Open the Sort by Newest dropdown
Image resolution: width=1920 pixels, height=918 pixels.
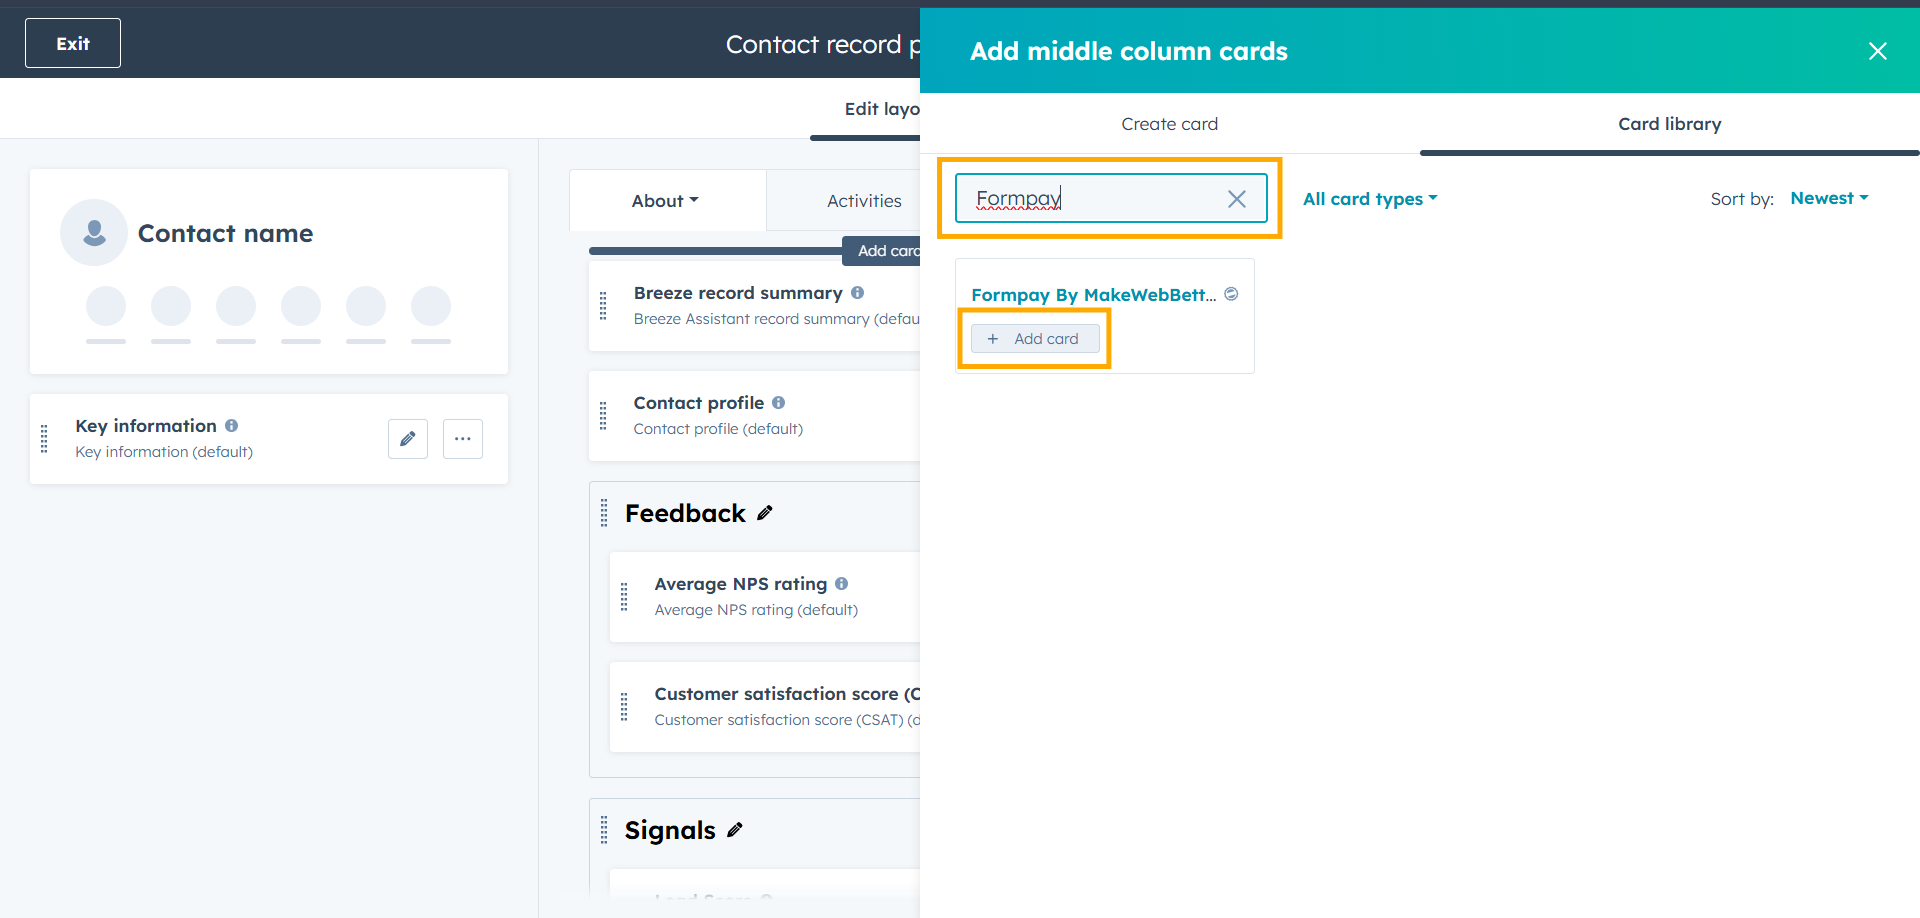click(x=1829, y=198)
